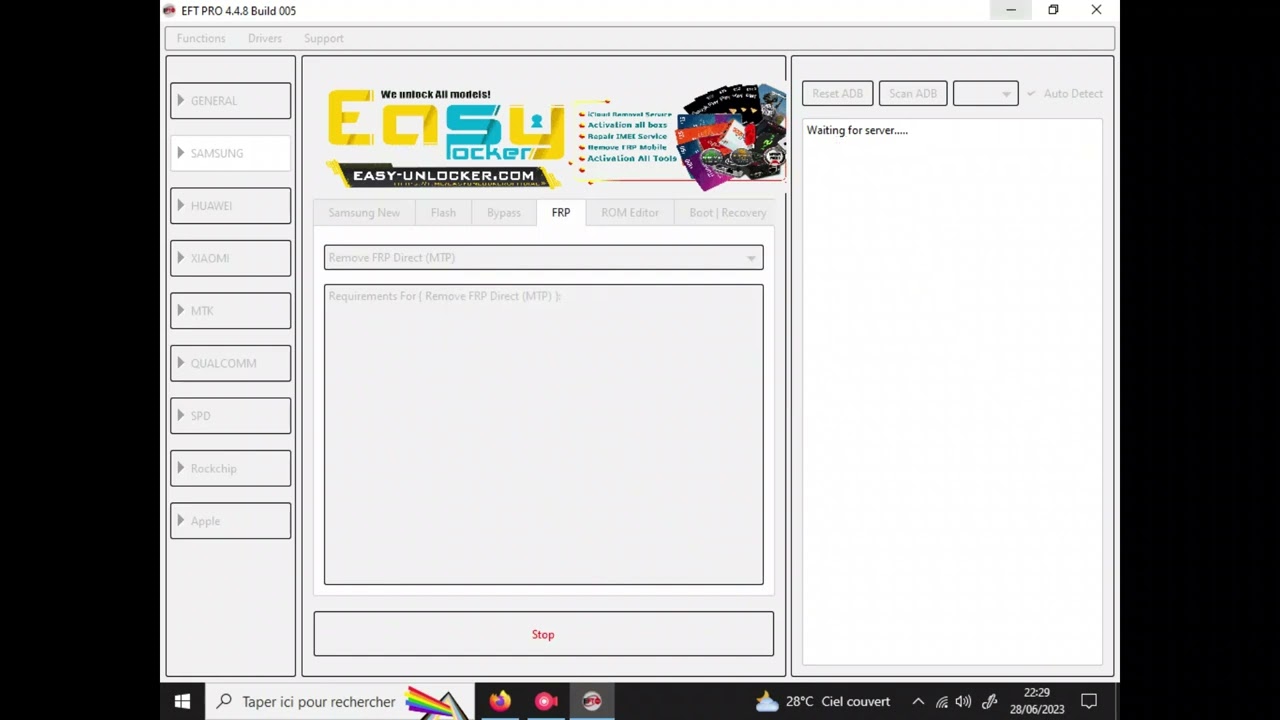The image size is (1280, 720).
Task: Open the Windows notification center
Action: (1090, 701)
